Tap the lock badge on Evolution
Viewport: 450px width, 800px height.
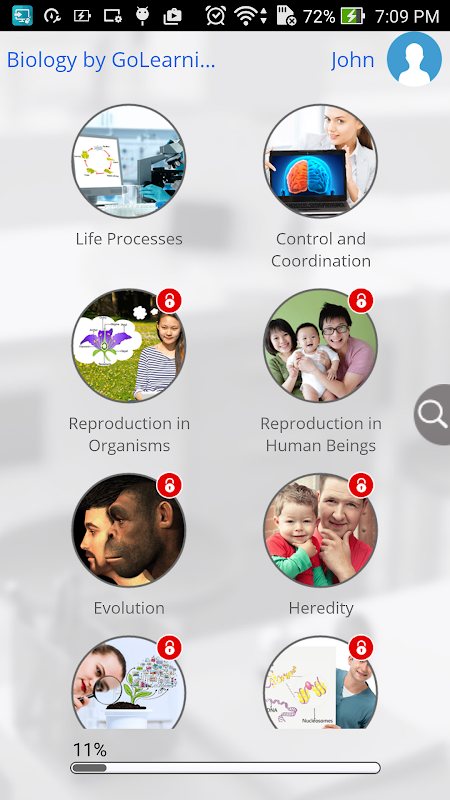[169, 485]
